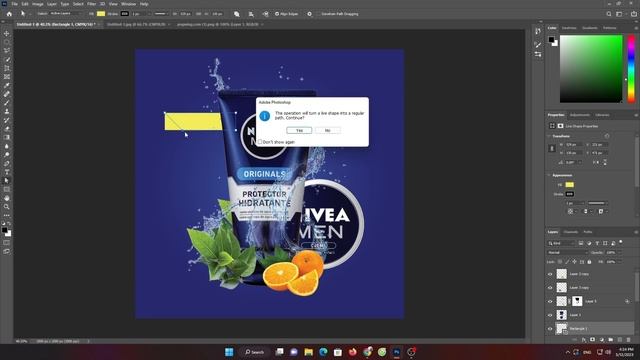Click the Home icon in options bar

pyautogui.click(x=9, y=14)
